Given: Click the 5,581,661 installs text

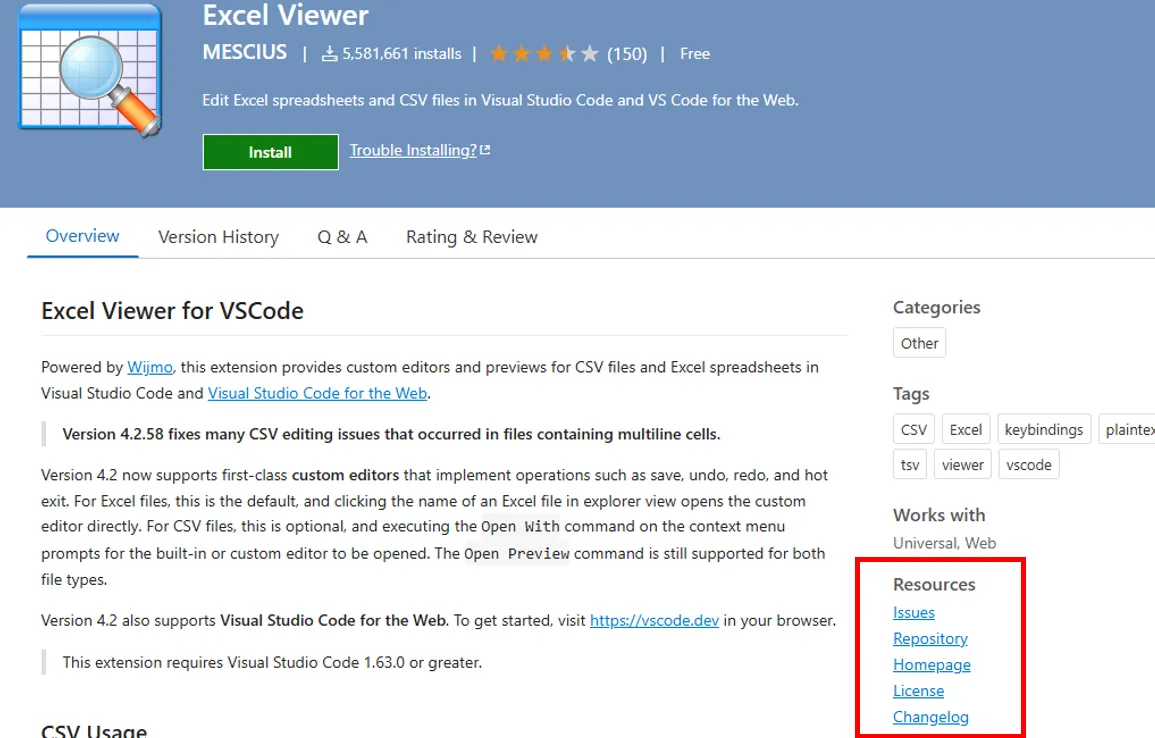Looking at the screenshot, I should 401,54.
